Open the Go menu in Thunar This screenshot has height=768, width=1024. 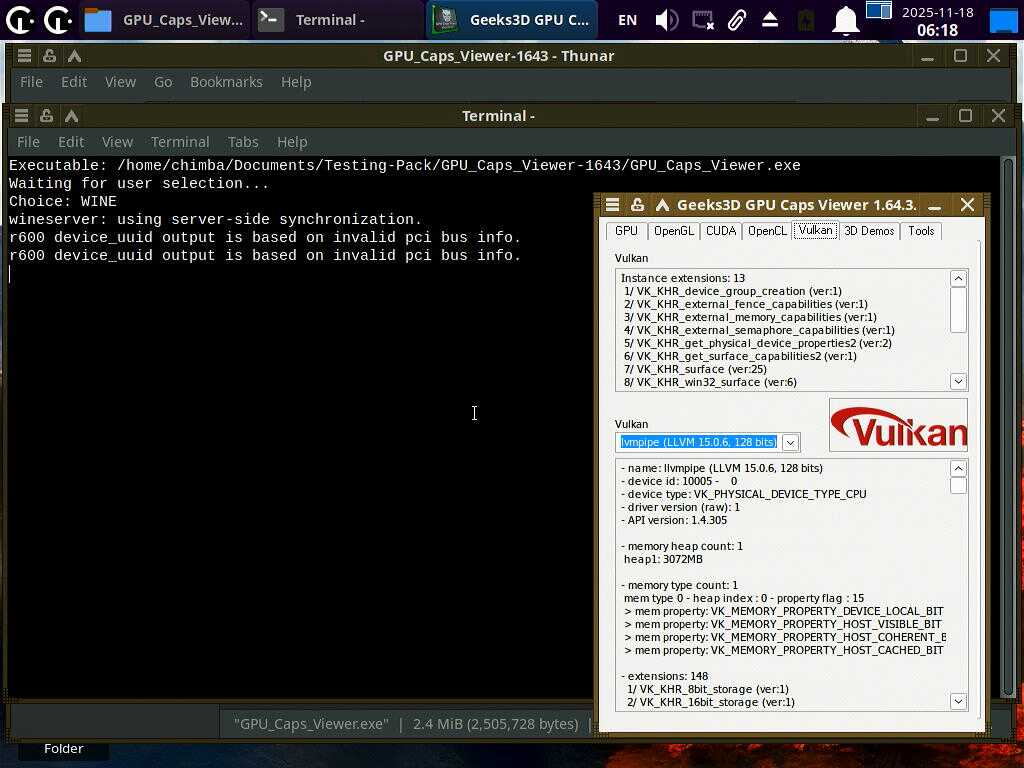163,82
